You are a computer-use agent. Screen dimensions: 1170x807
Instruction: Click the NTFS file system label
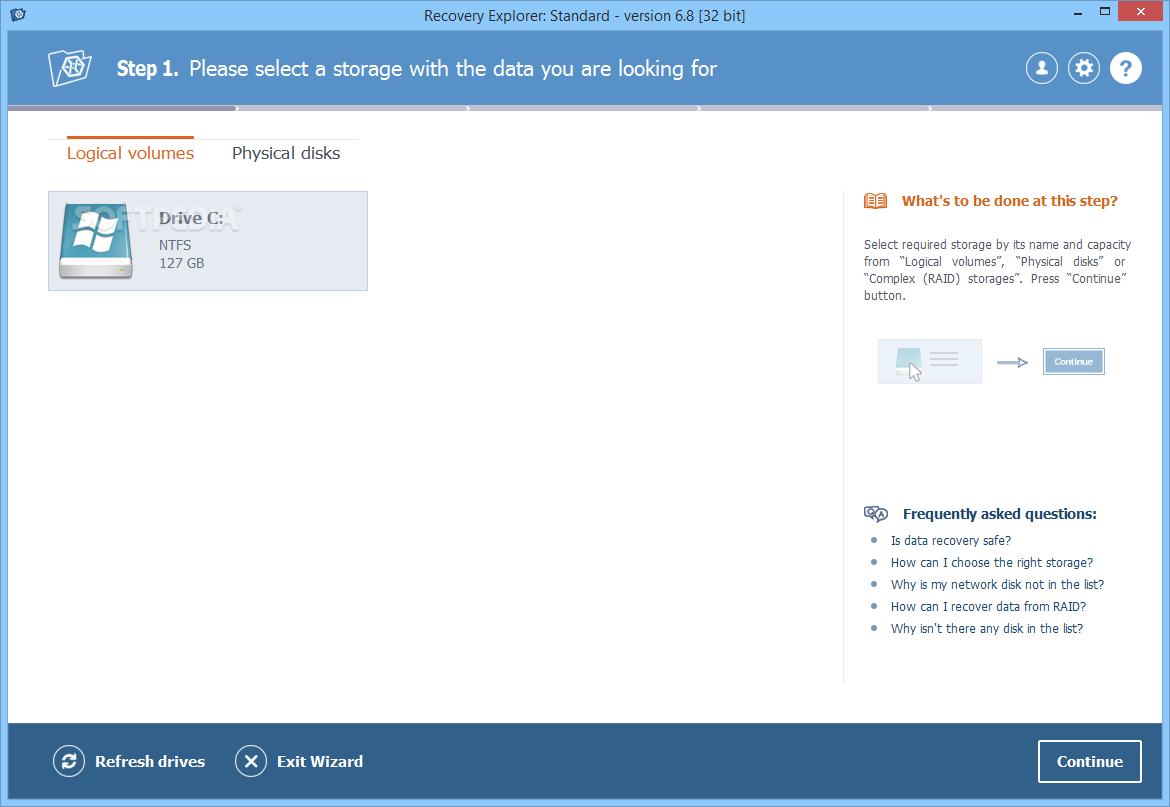coord(175,245)
